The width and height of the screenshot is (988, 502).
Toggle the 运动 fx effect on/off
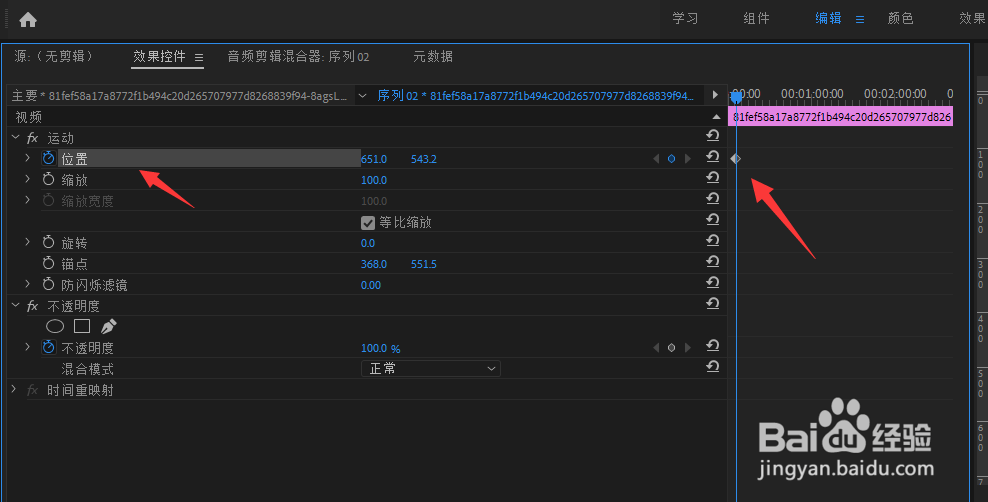coord(33,138)
